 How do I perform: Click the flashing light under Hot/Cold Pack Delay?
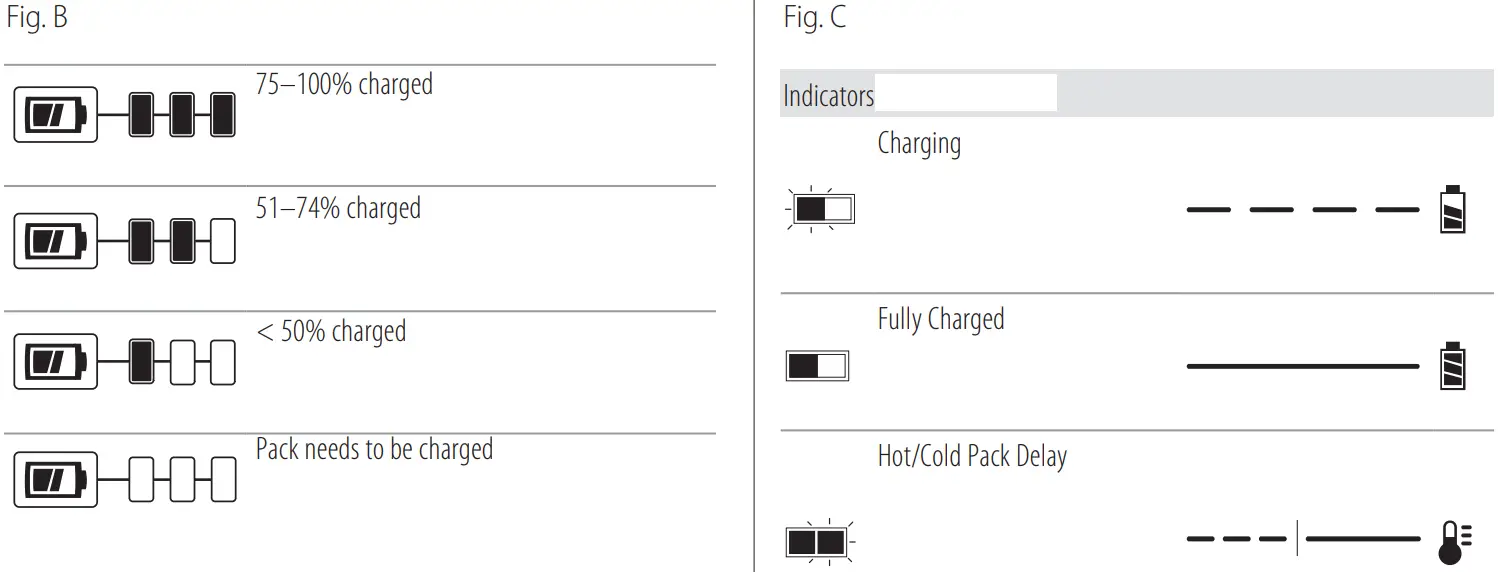pos(818,542)
